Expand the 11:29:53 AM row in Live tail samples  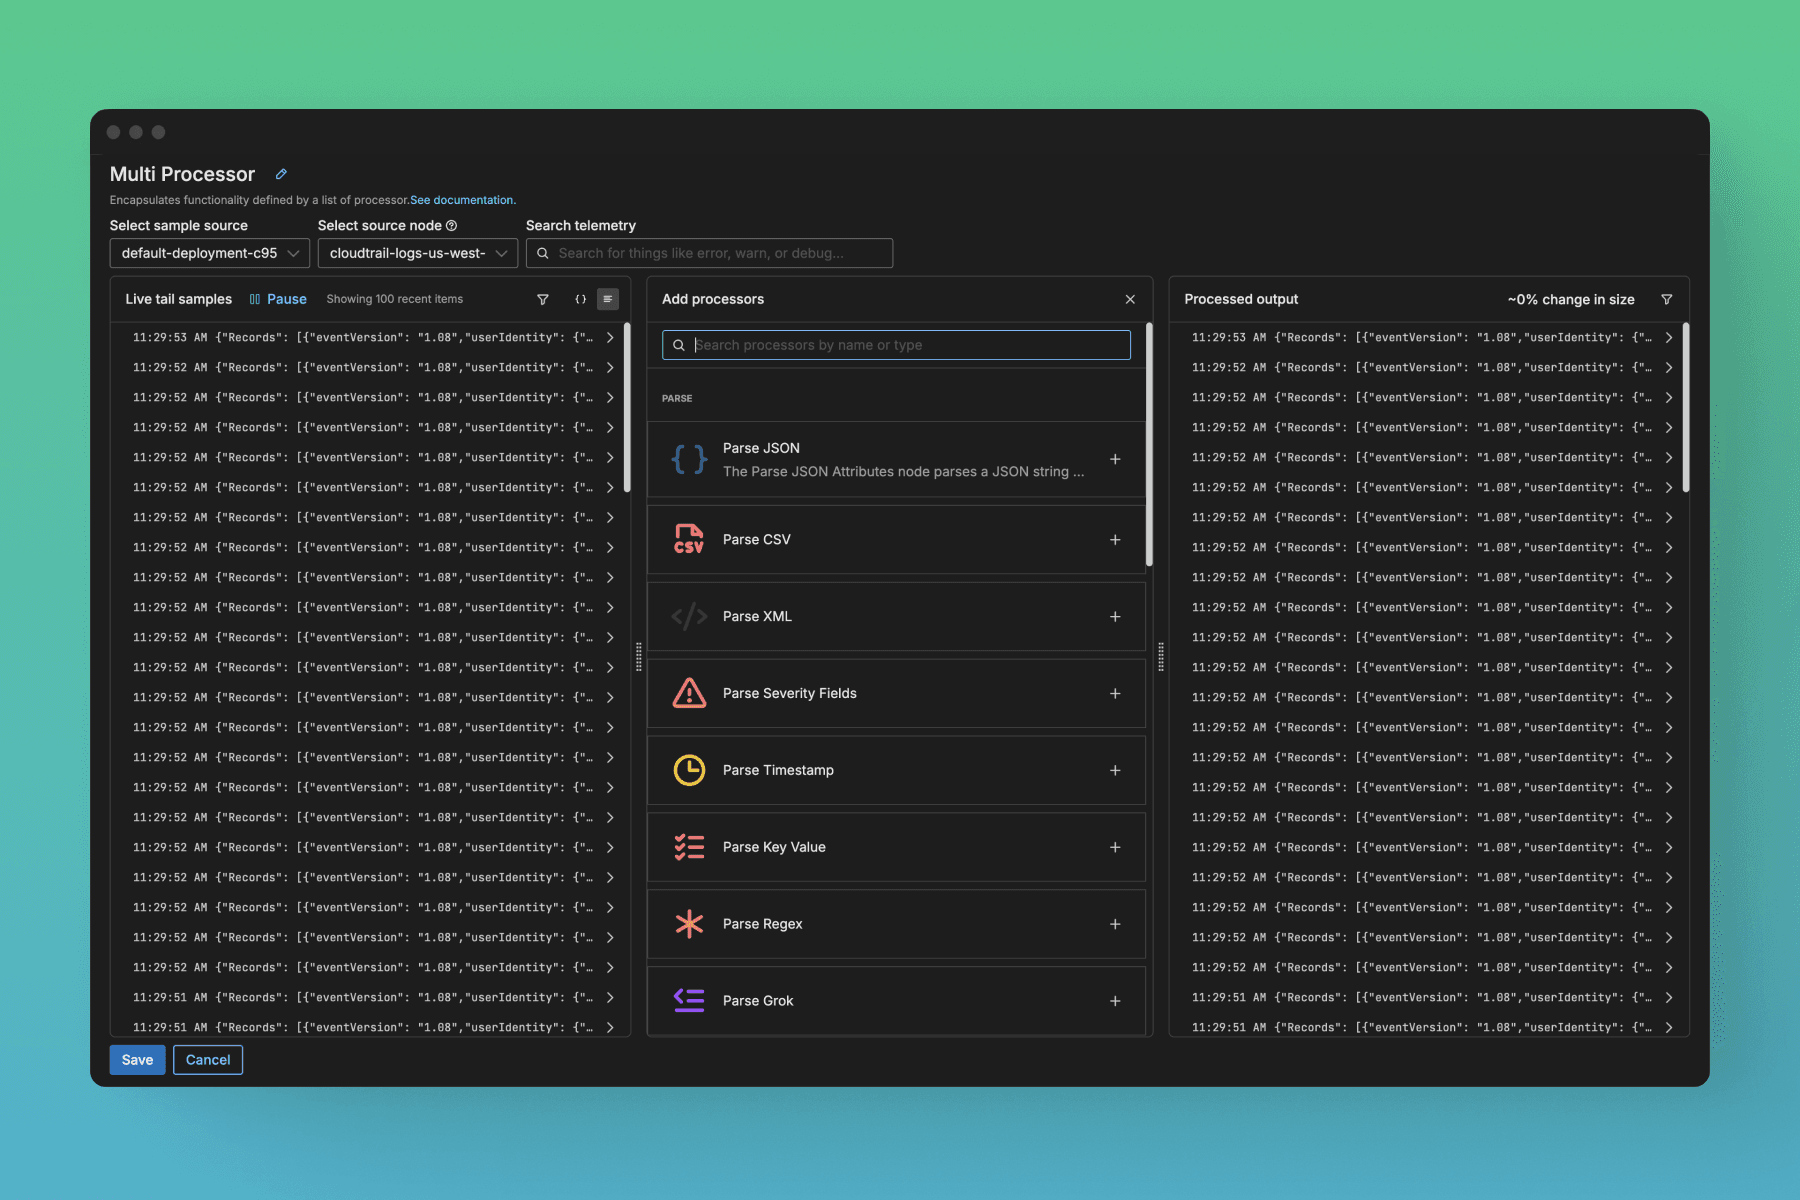pyautogui.click(x=610, y=338)
